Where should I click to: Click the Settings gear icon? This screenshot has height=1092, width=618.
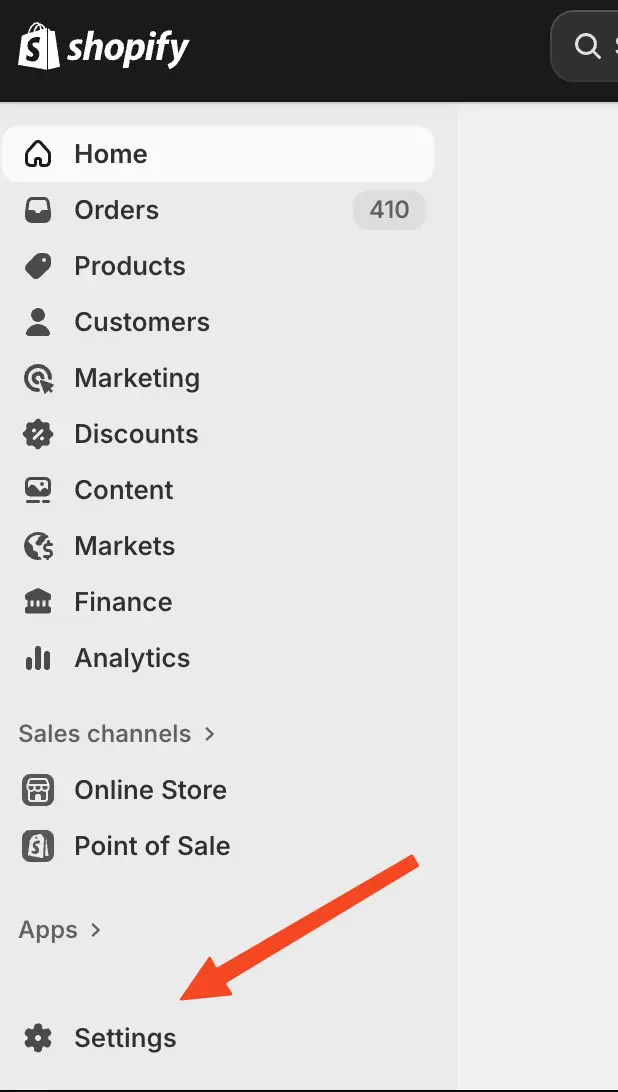coord(38,1038)
